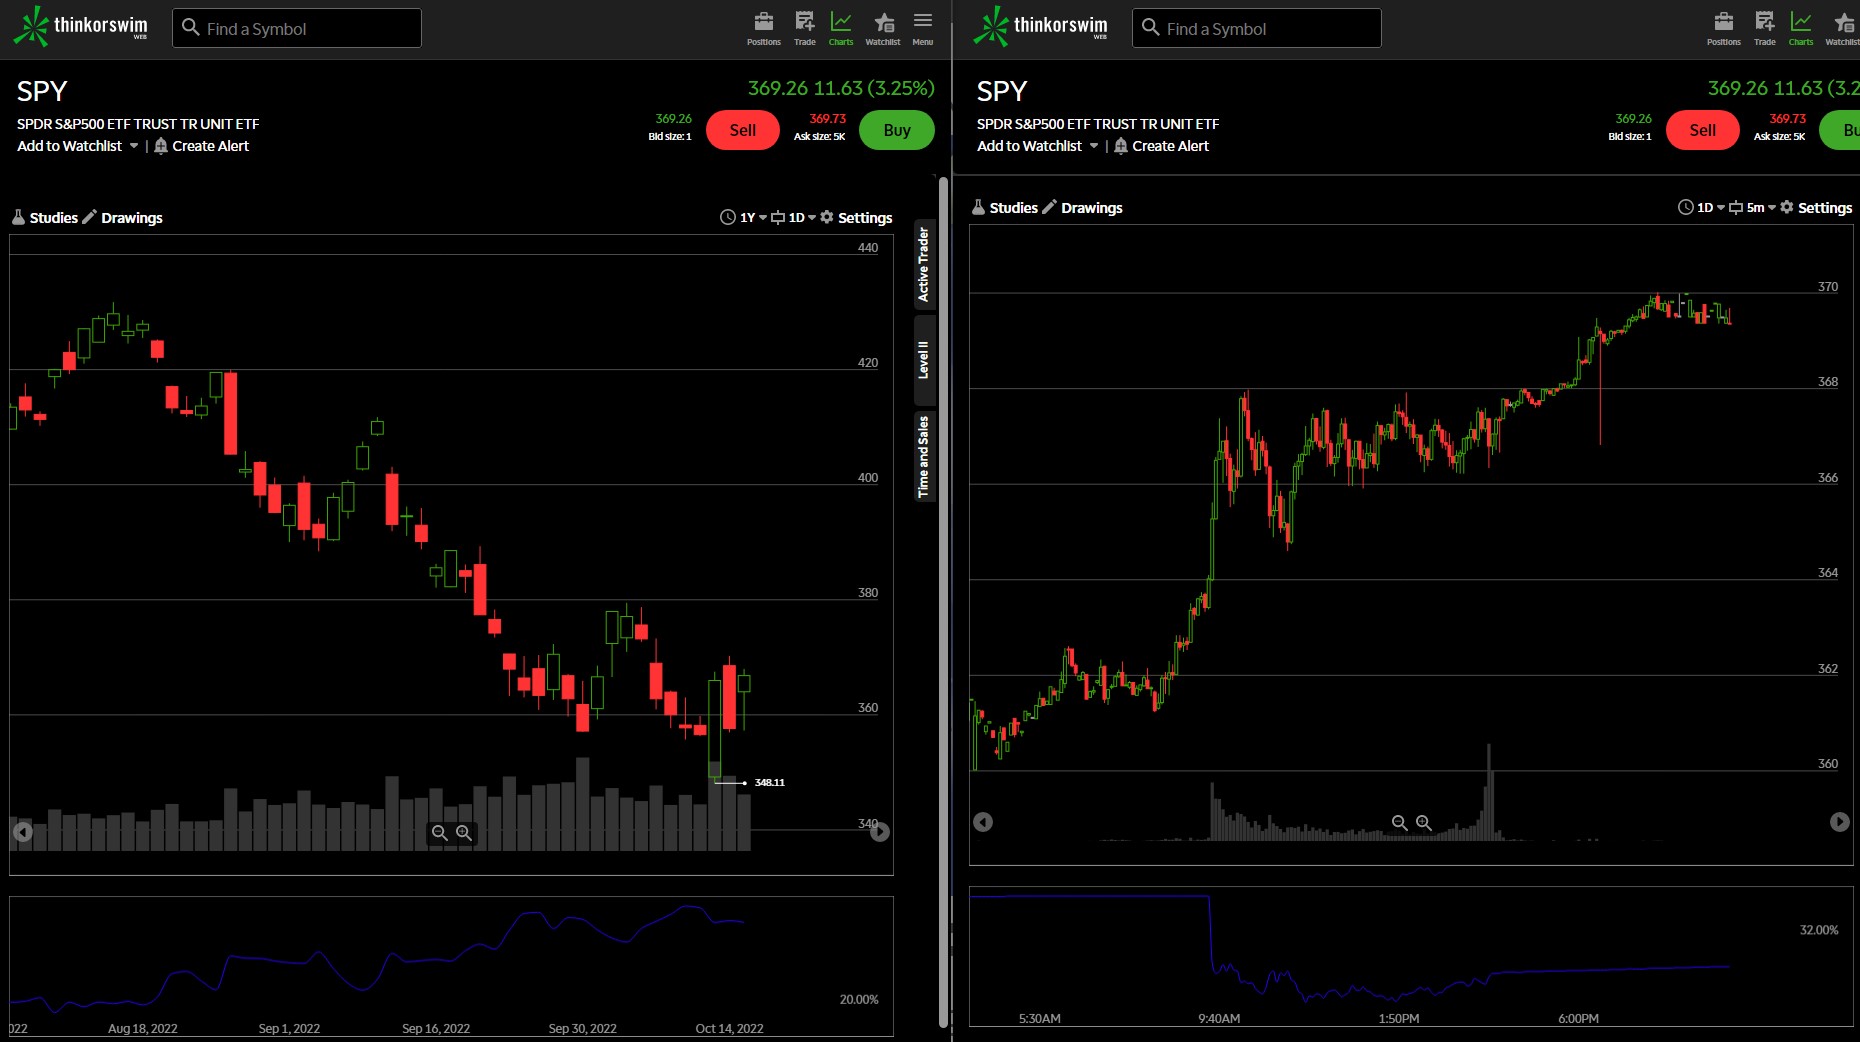Image resolution: width=1860 pixels, height=1042 pixels.
Task: Open the Trade icon in left window
Action: click(x=804, y=28)
